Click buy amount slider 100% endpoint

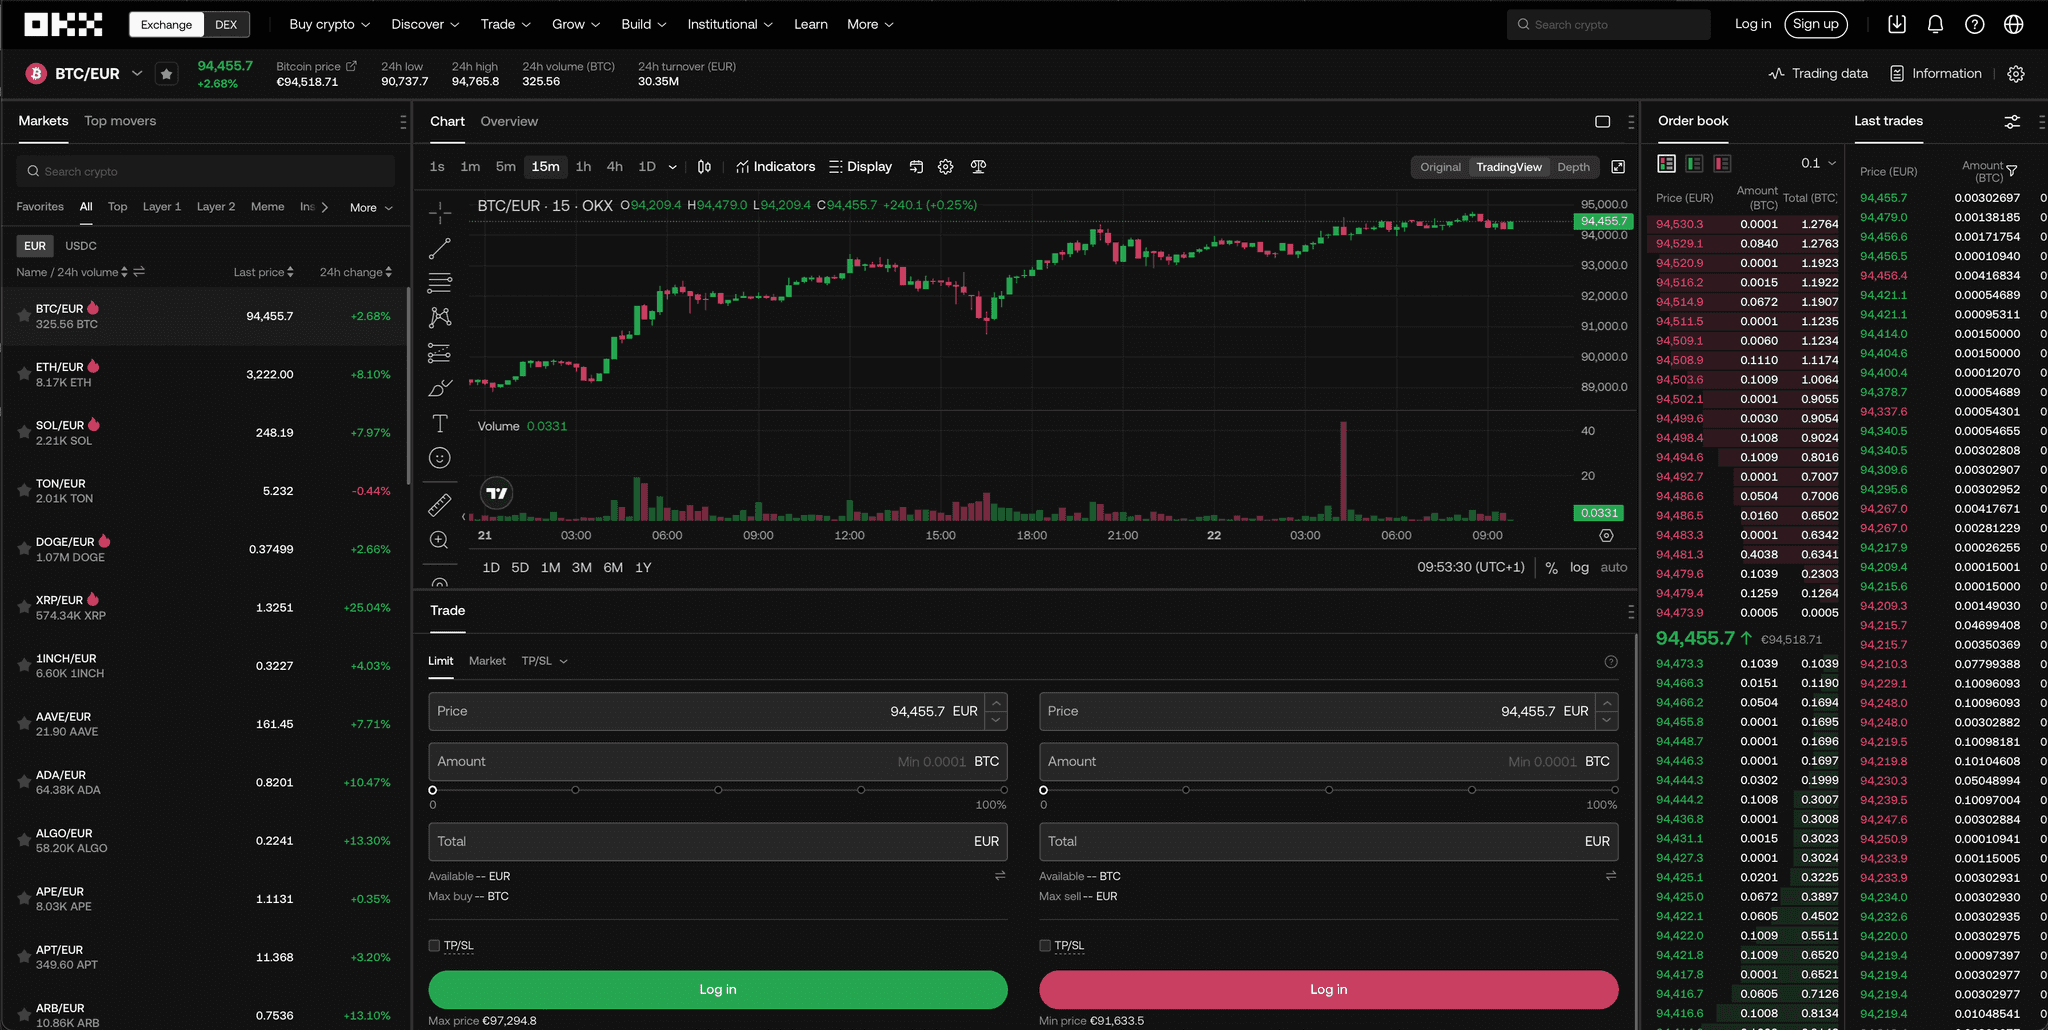point(1003,790)
